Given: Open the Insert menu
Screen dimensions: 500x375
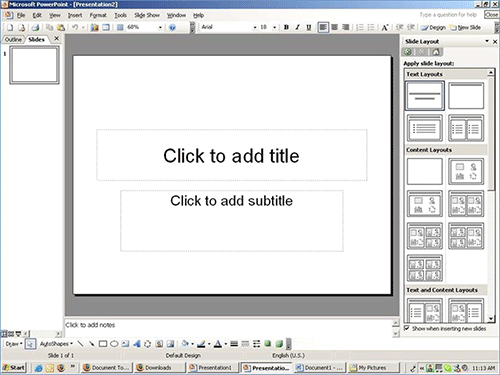Looking at the screenshot, I should tap(75, 15).
